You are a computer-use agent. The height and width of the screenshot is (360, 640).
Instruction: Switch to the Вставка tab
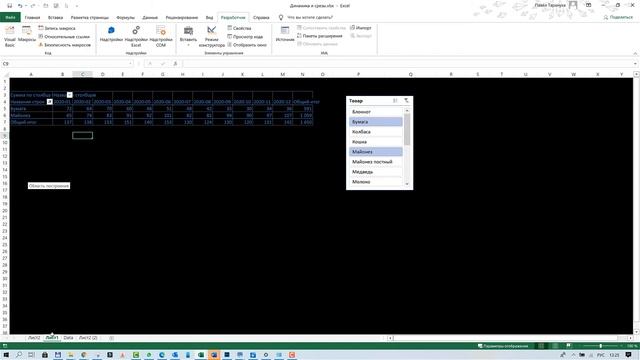(55, 18)
